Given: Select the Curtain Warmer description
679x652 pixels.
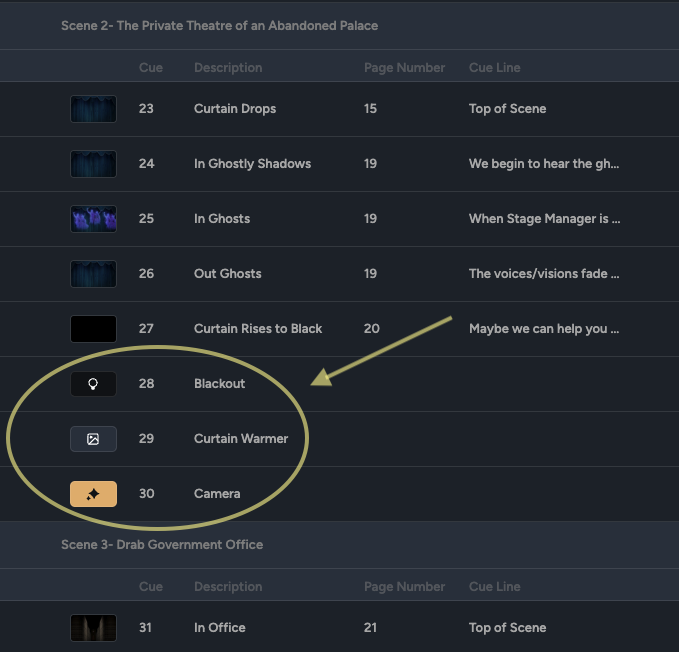Looking at the screenshot, I should [x=241, y=439].
